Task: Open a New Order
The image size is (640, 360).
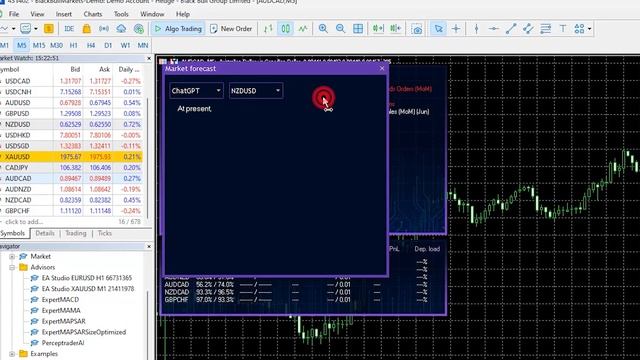Action: point(231,29)
